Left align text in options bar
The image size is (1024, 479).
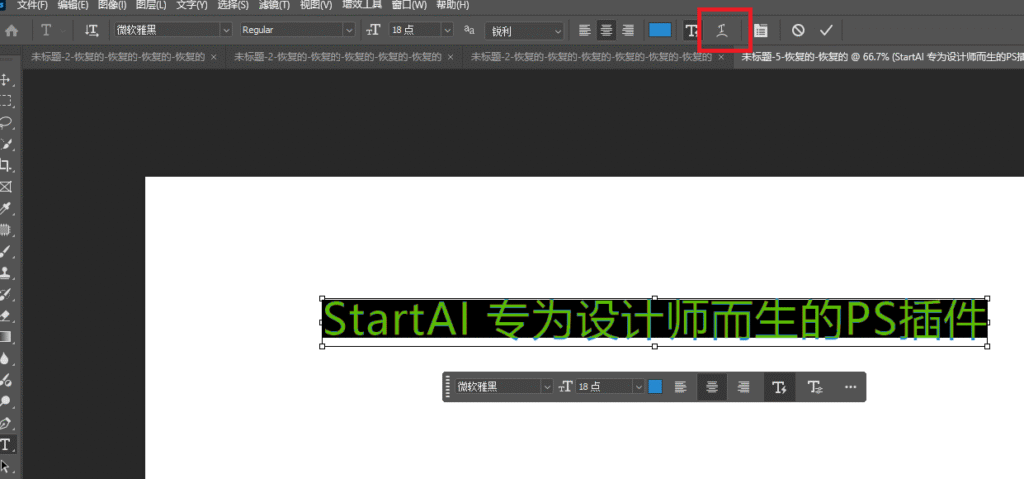(x=584, y=30)
